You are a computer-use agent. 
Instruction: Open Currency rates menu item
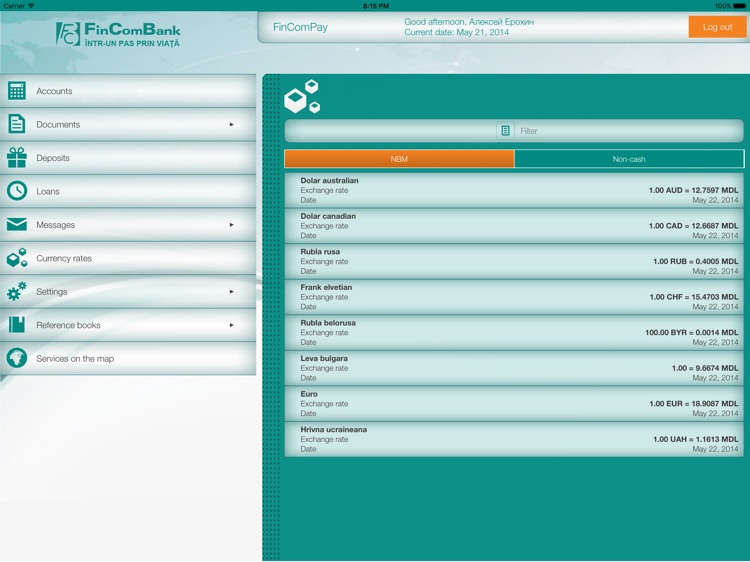[128, 258]
